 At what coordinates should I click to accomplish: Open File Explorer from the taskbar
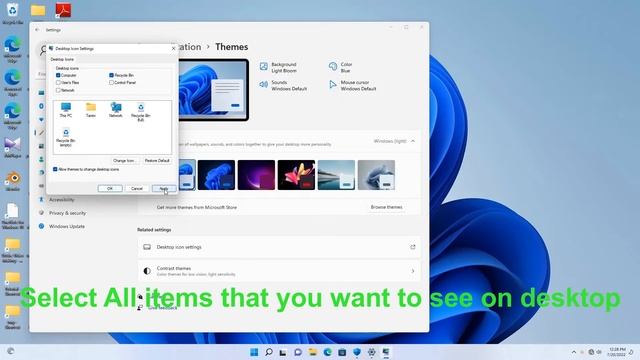pos(313,352)
